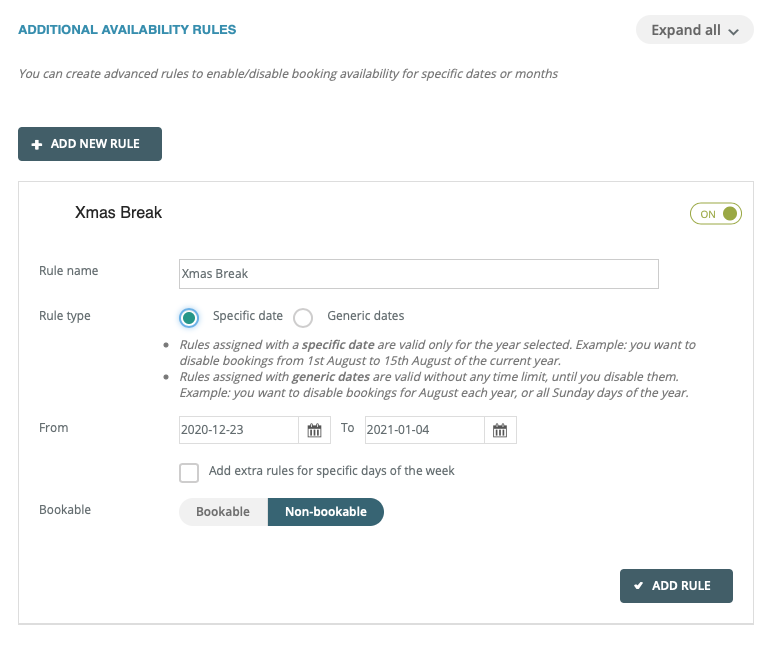This screenshot has height=656, width=773.
Task: Click the From date input field
Action: click(x=239, y=430)
